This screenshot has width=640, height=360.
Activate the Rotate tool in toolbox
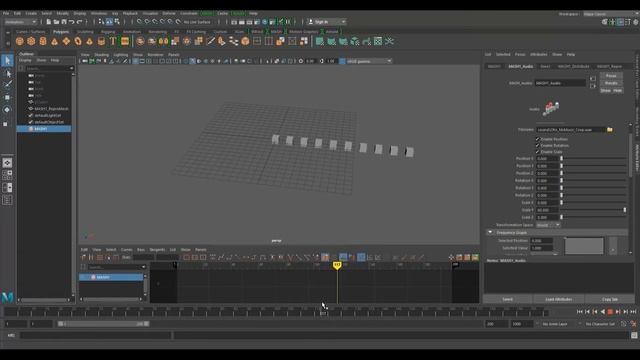[7, 110]
